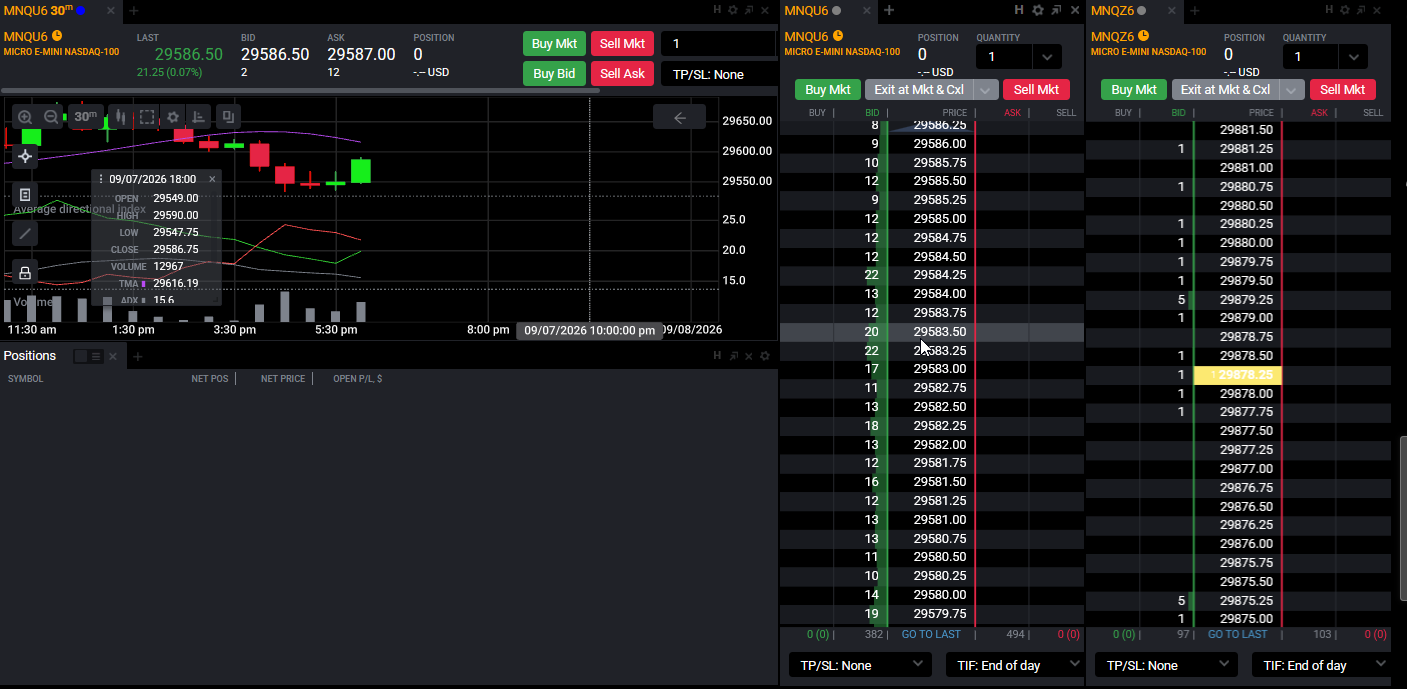1407x689 pixels.
Task: Zoom in on the MNQU6 chart
Action: click(25, 117)
